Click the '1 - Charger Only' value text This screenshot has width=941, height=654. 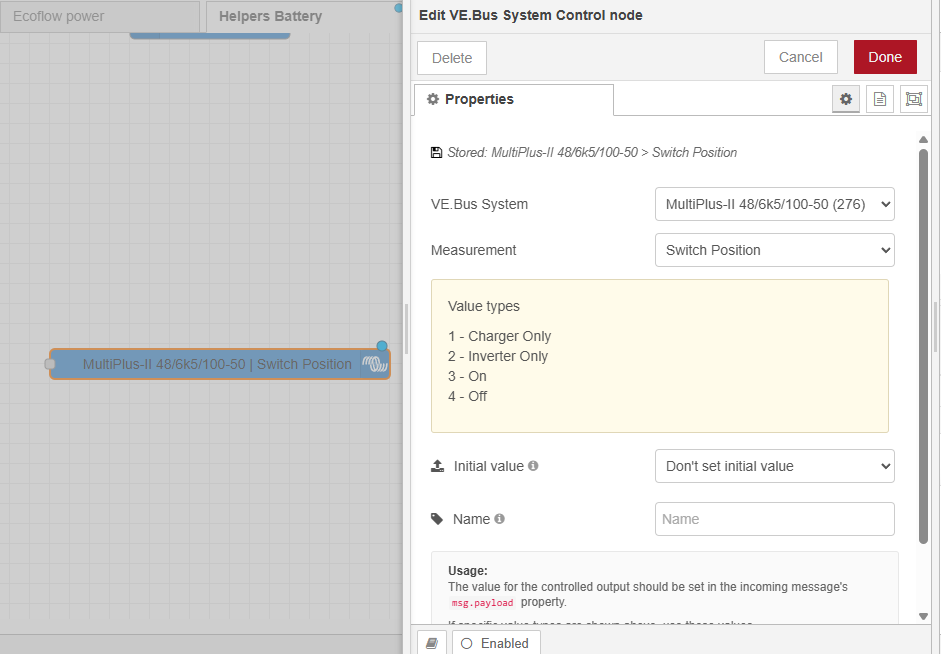point(499,336)
